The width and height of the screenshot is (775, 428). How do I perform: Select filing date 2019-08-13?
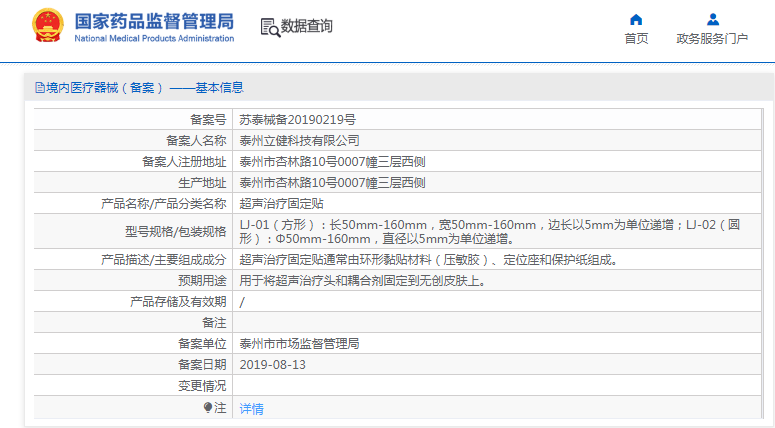(273, 365)
